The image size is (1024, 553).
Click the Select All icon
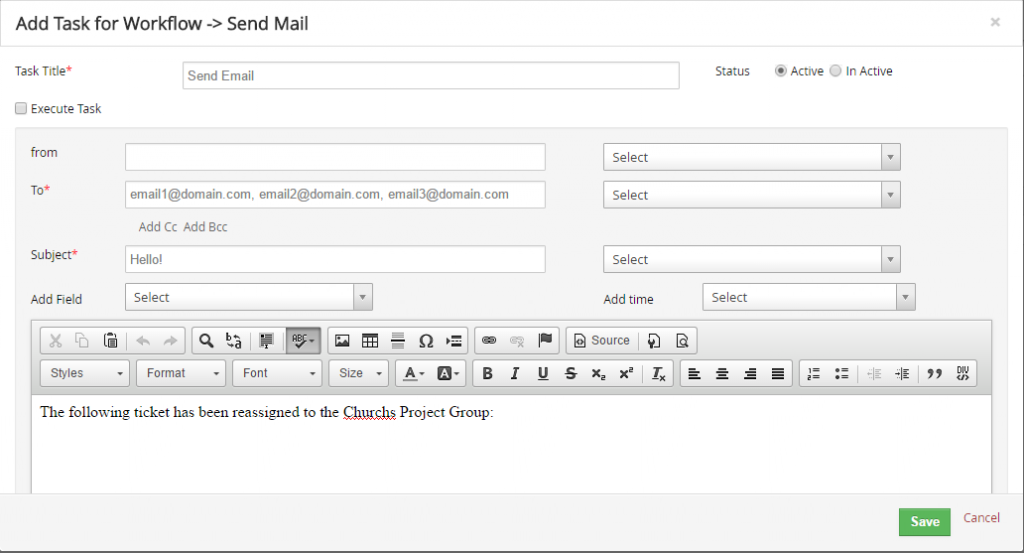[x=266, y=341]
